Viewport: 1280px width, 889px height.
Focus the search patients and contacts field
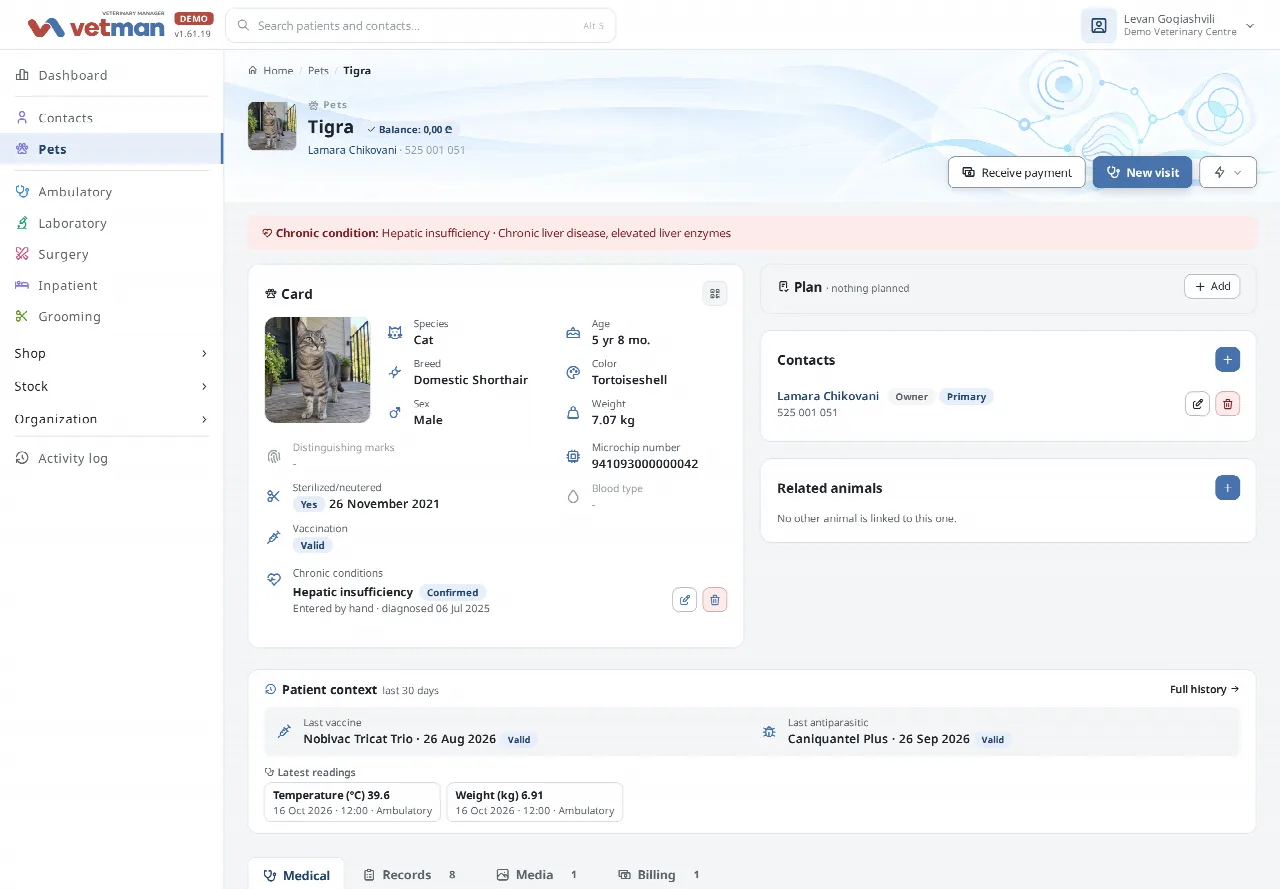[x=420, y=26]
